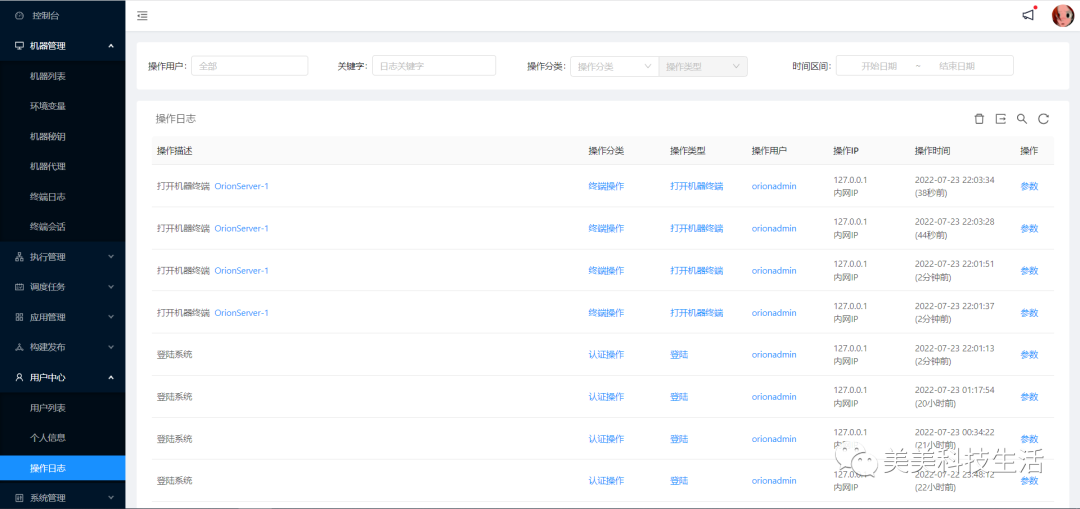Image resolution: width=1080 pixels, height=509 pixels.
Task: Click the 操作用户 column header
Action: [769, 151]
